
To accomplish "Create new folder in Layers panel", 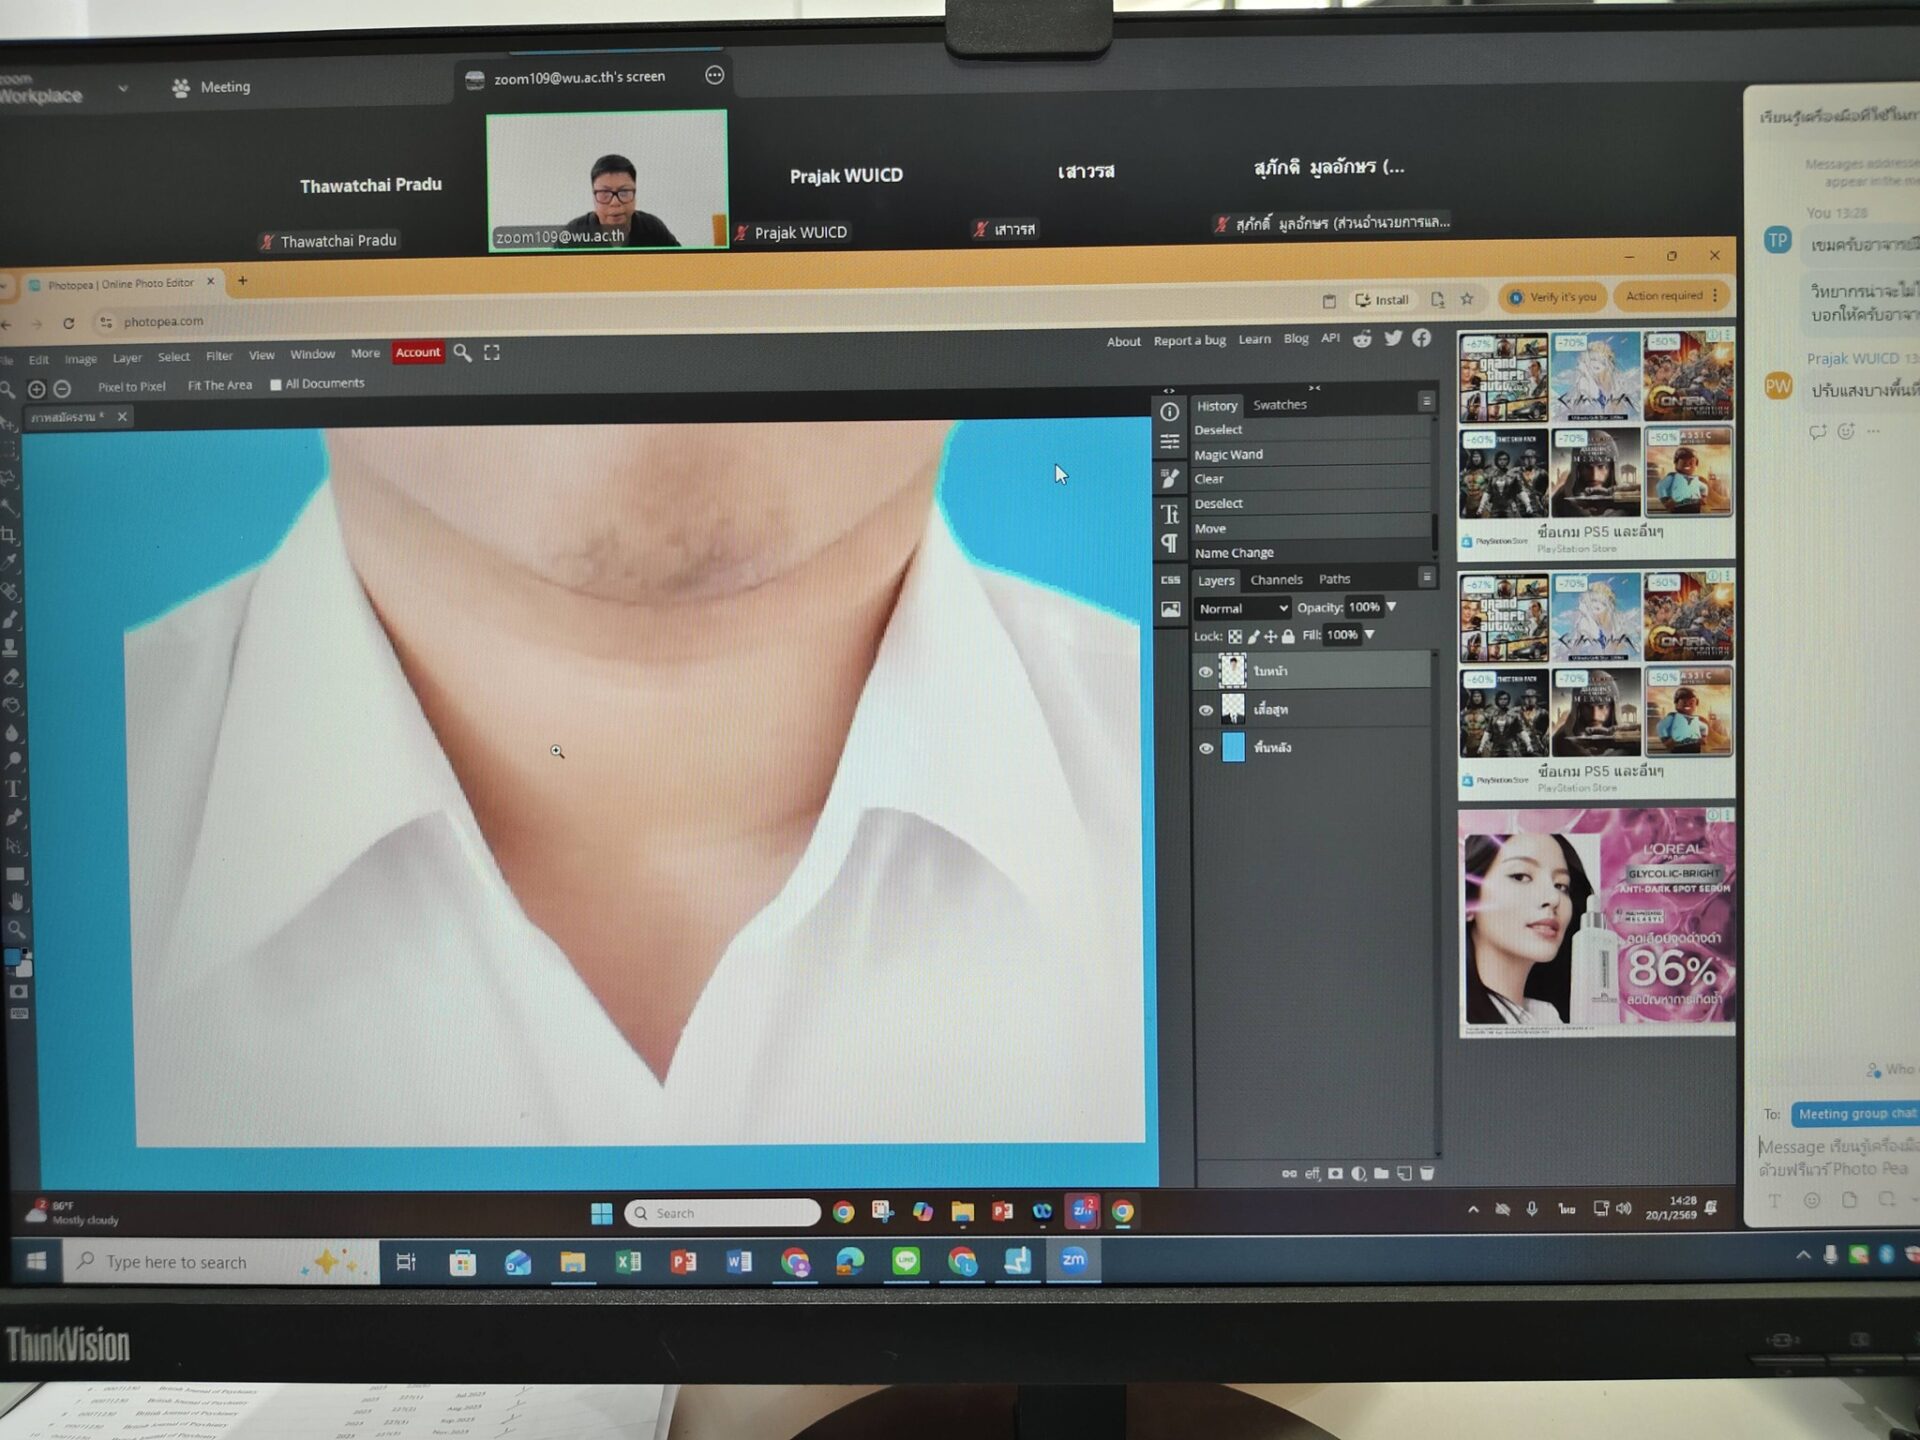I will 1381,1174.
